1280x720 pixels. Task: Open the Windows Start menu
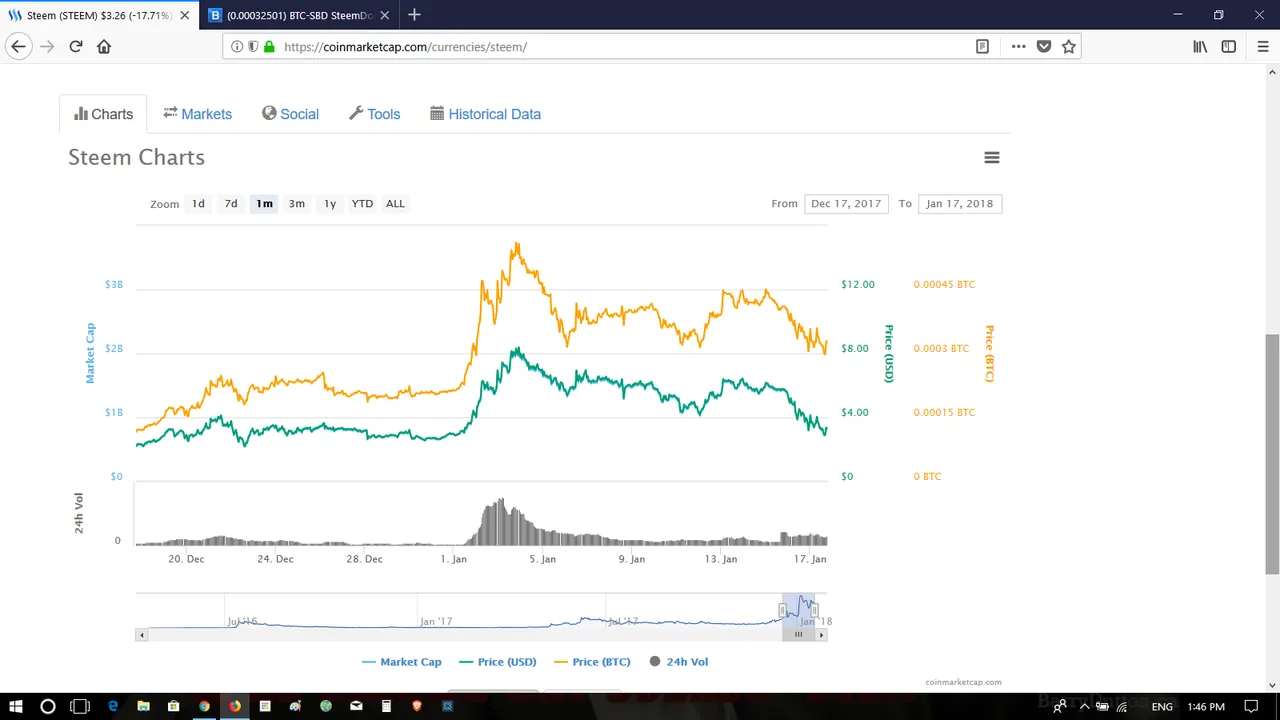coord(15,706)
